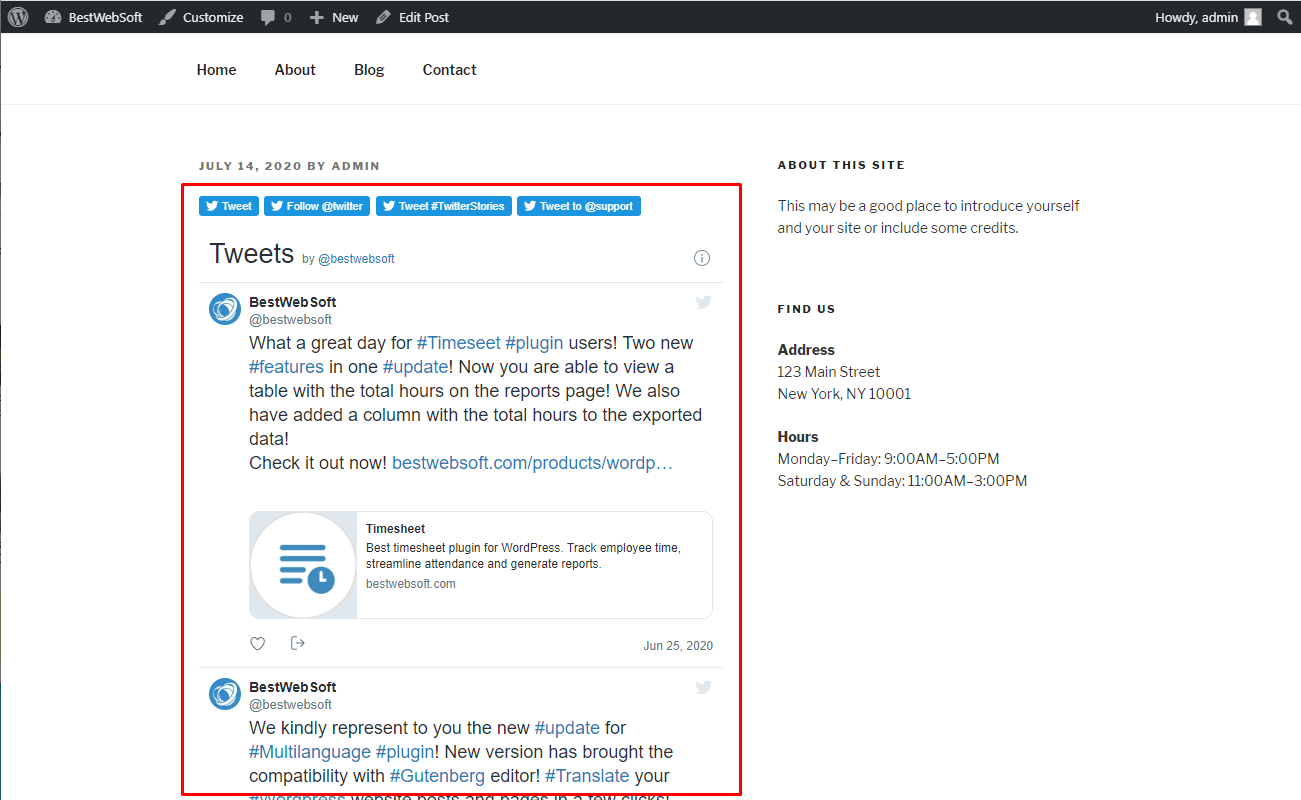The image size is (1301, 800).
Task: Open the Jun 25, 2020 tweet date
Action: (x=678, y=646)
